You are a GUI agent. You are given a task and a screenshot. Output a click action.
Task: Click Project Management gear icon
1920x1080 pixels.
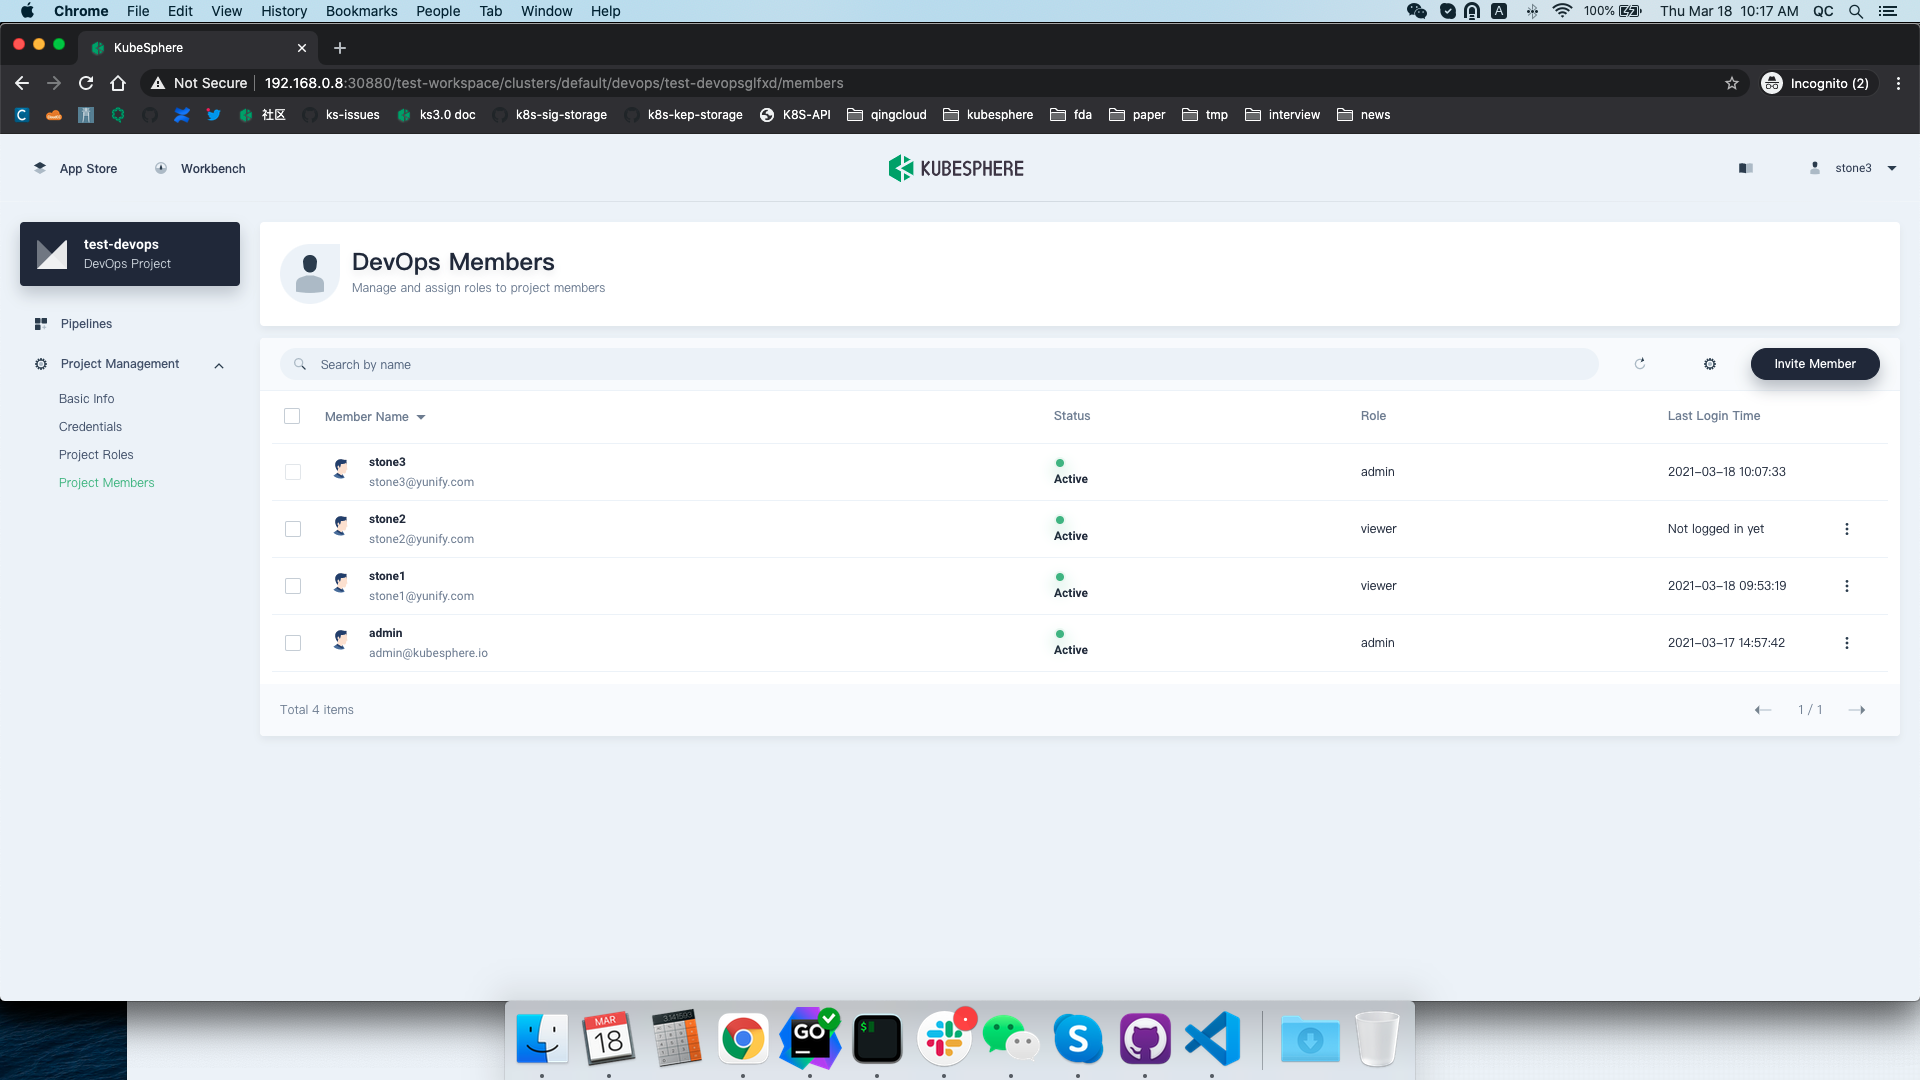[41, 364]
